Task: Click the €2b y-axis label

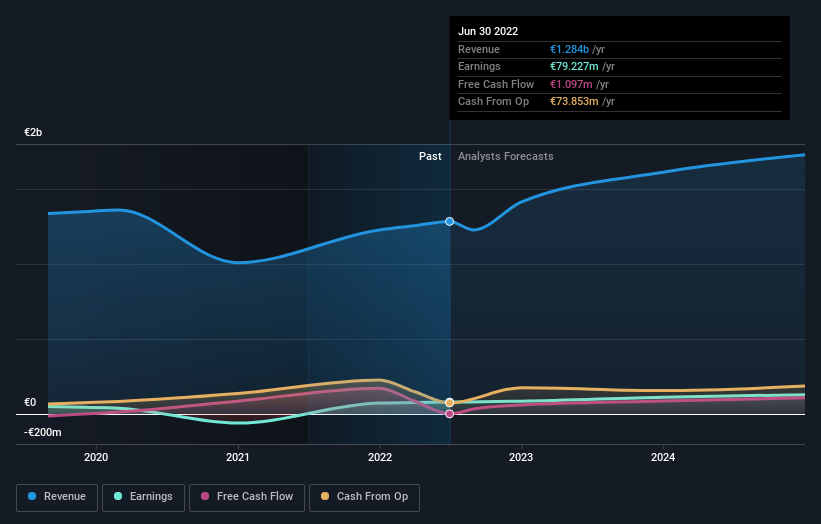Action: click(x=33, y=132)
